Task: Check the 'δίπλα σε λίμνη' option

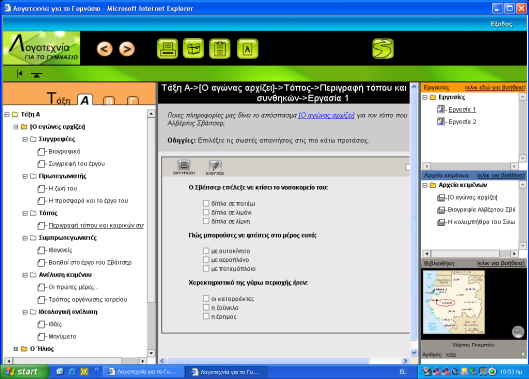Action: pos(206,221)
